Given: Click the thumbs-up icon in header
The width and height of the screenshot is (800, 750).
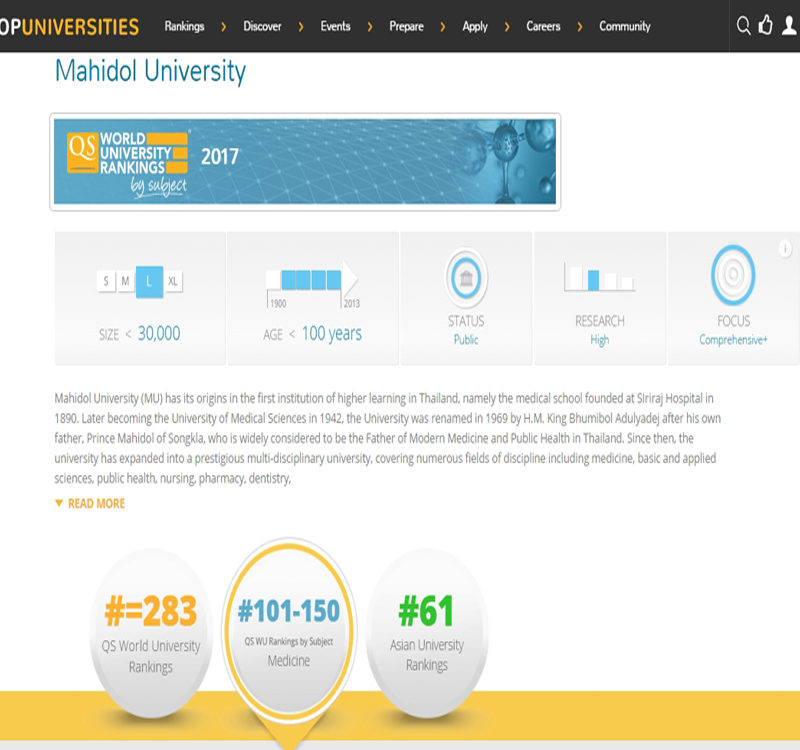Looking at the screenshot, I should (766, 26).
